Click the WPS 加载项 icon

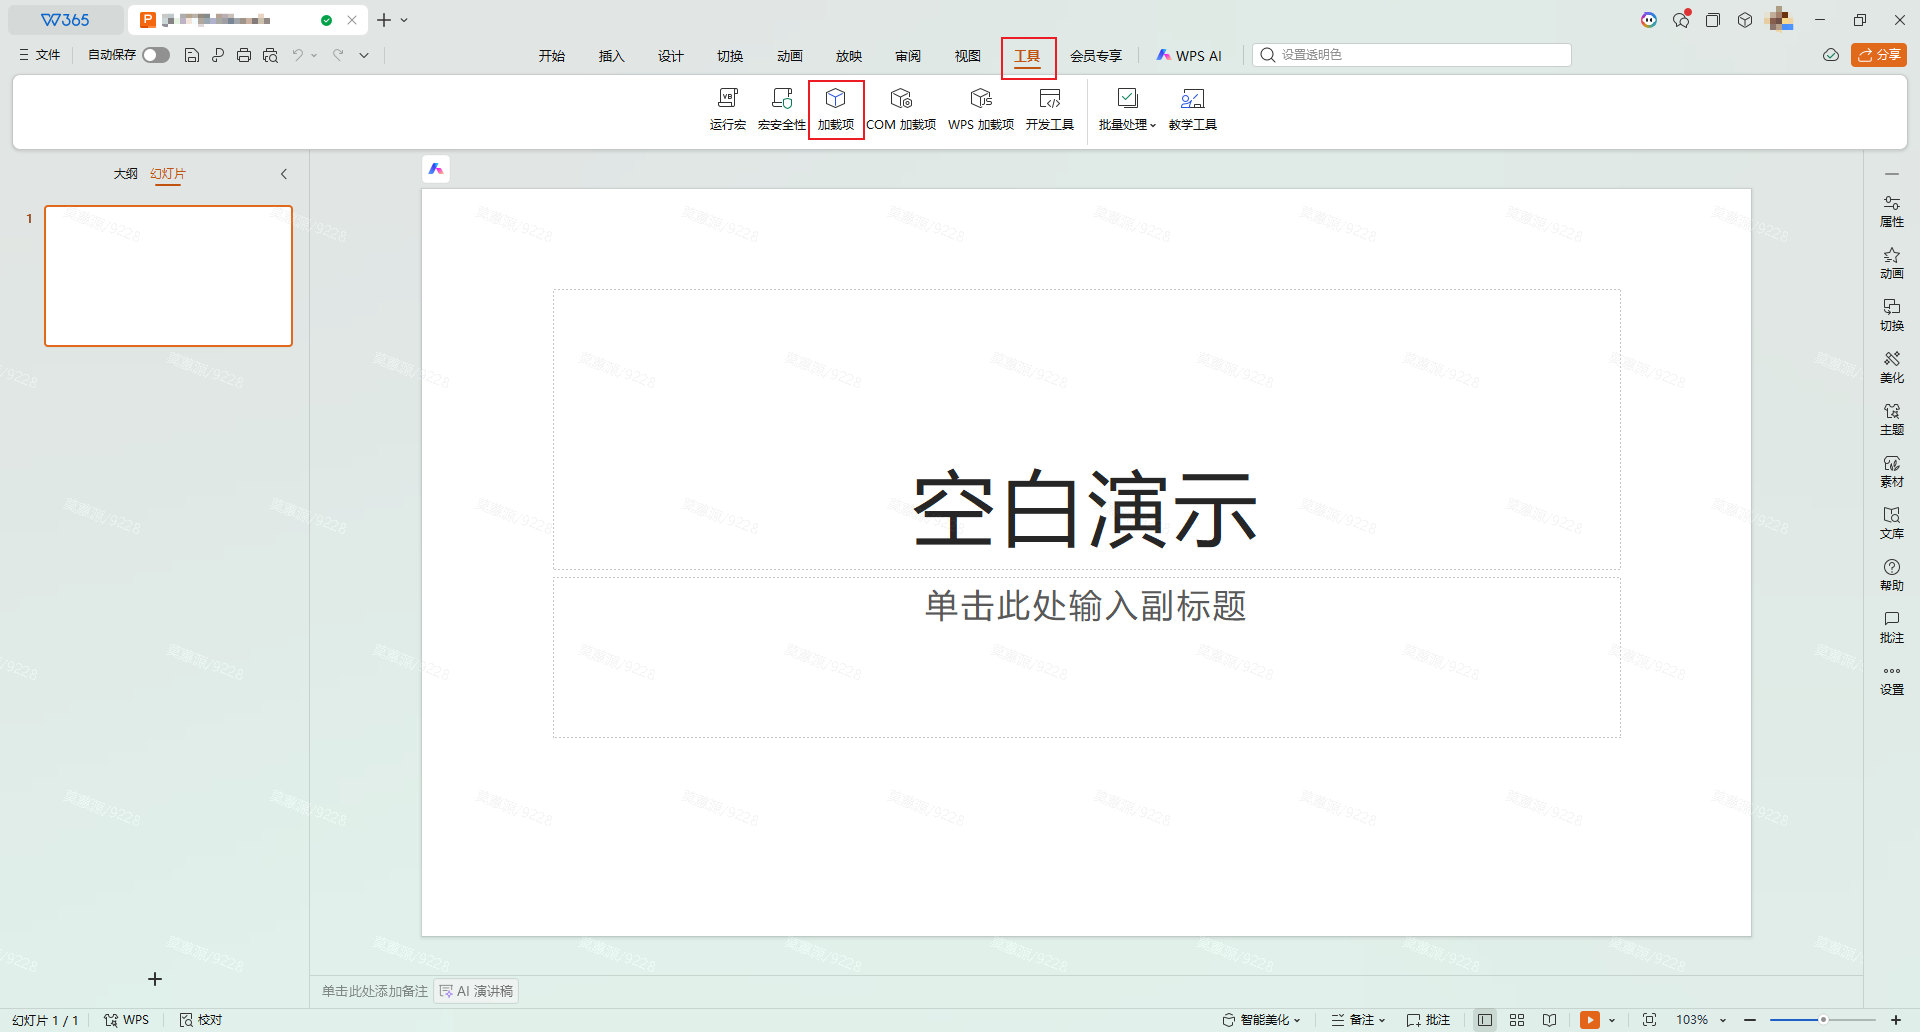click(980, 108)
